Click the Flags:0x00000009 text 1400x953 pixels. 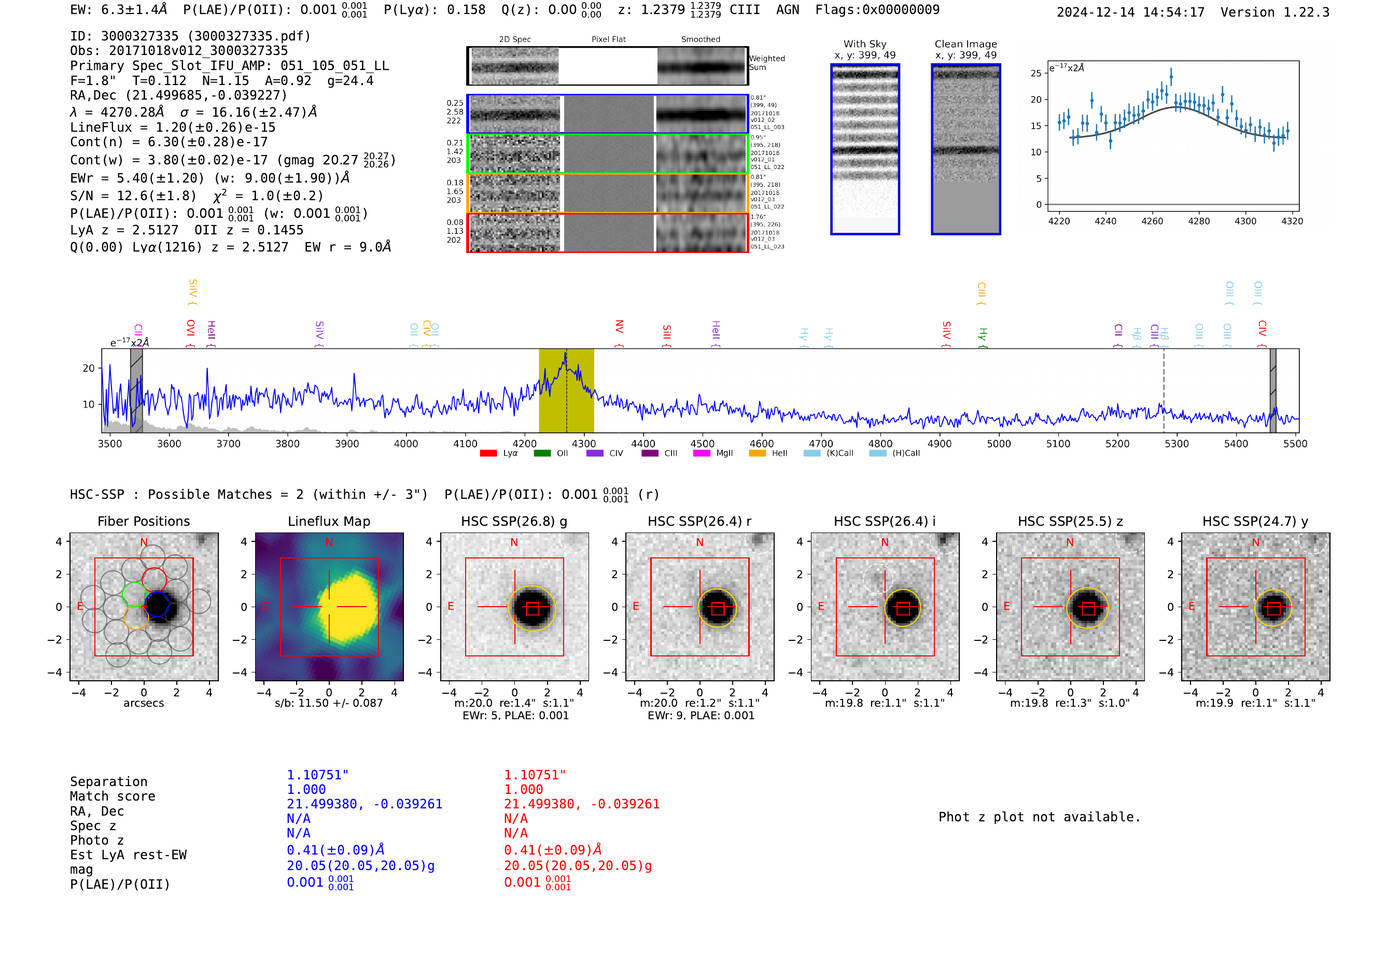[x=877, y=10]
